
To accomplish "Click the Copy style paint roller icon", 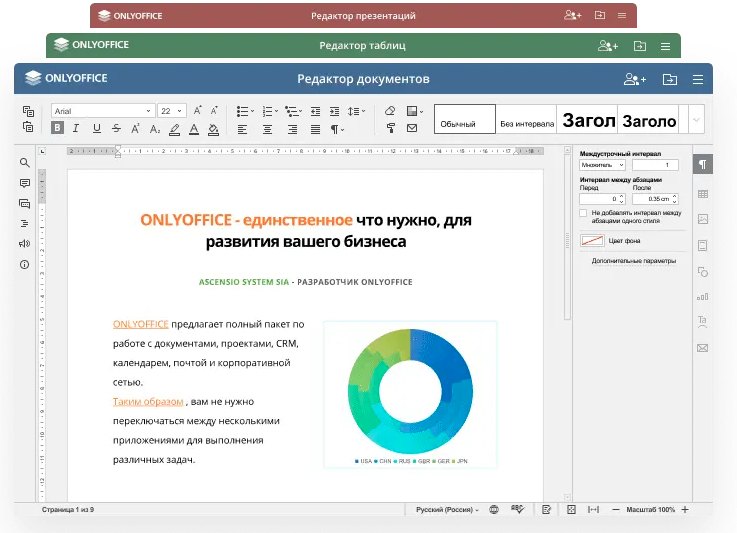I will coord(390,128).
